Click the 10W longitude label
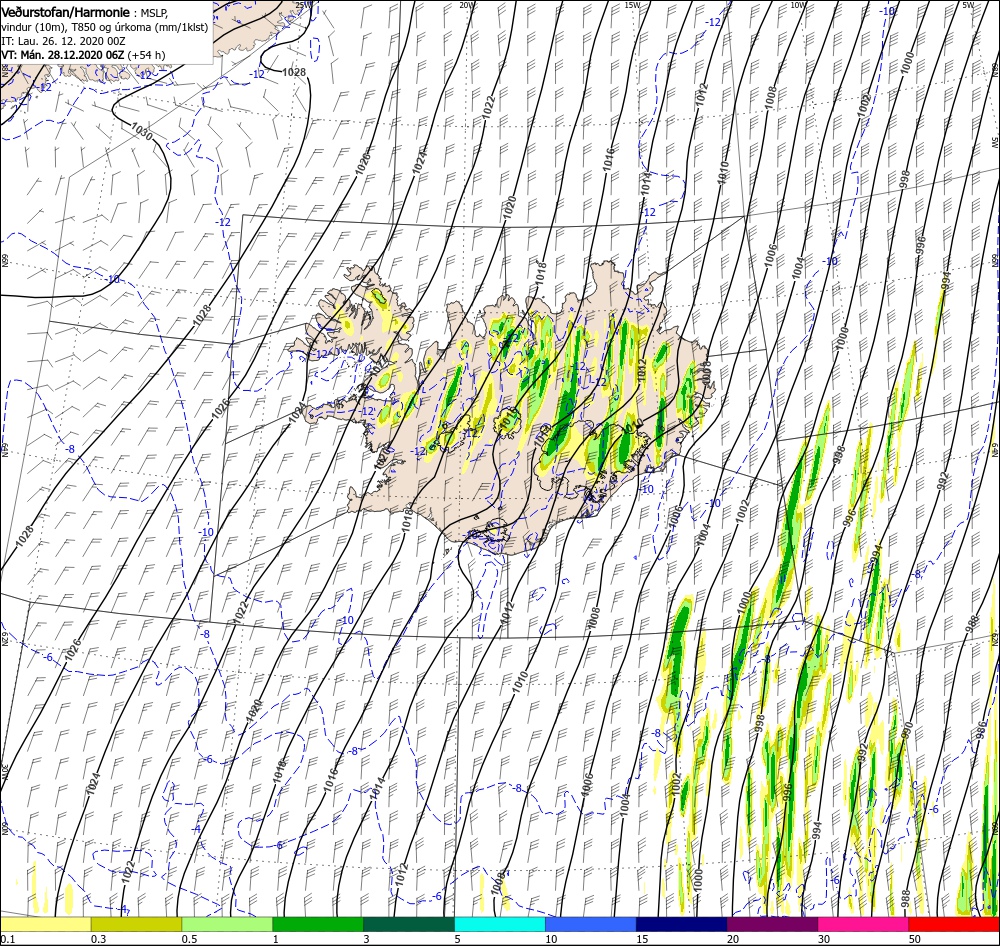 tap(798, 4)
